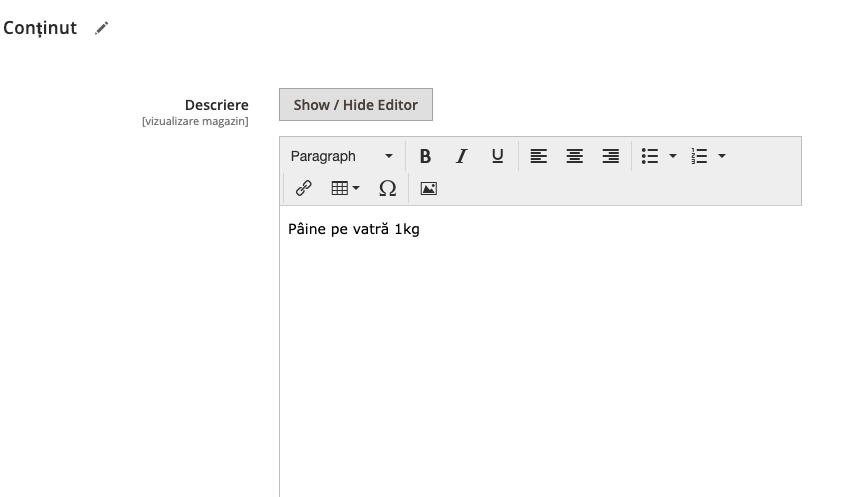Align text to the right
This screenshot has height=497, width=859.
coord(611,156)
